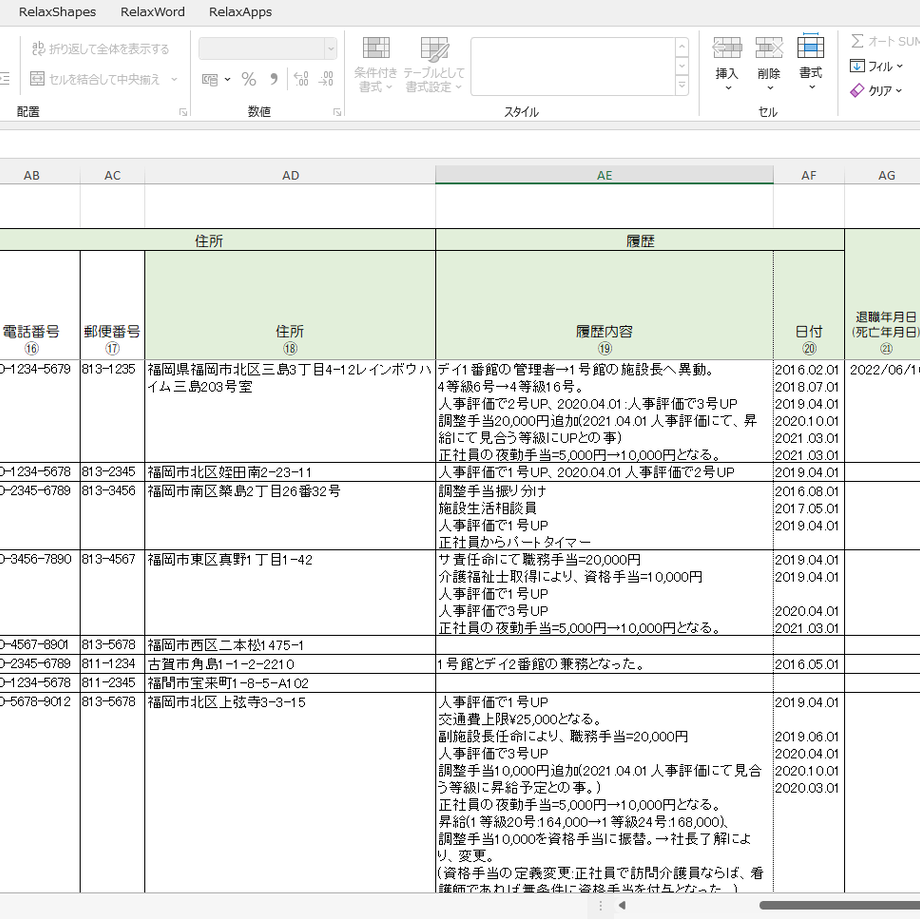Select address cell 福間市宝来町1-8-5-A102
Image resolution: width=920 pixels, height=920 pixels.
pos(290,683)
